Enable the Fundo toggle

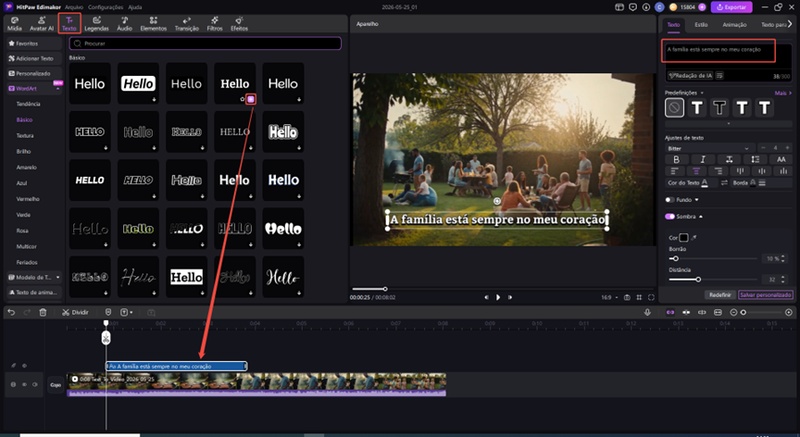670,200
